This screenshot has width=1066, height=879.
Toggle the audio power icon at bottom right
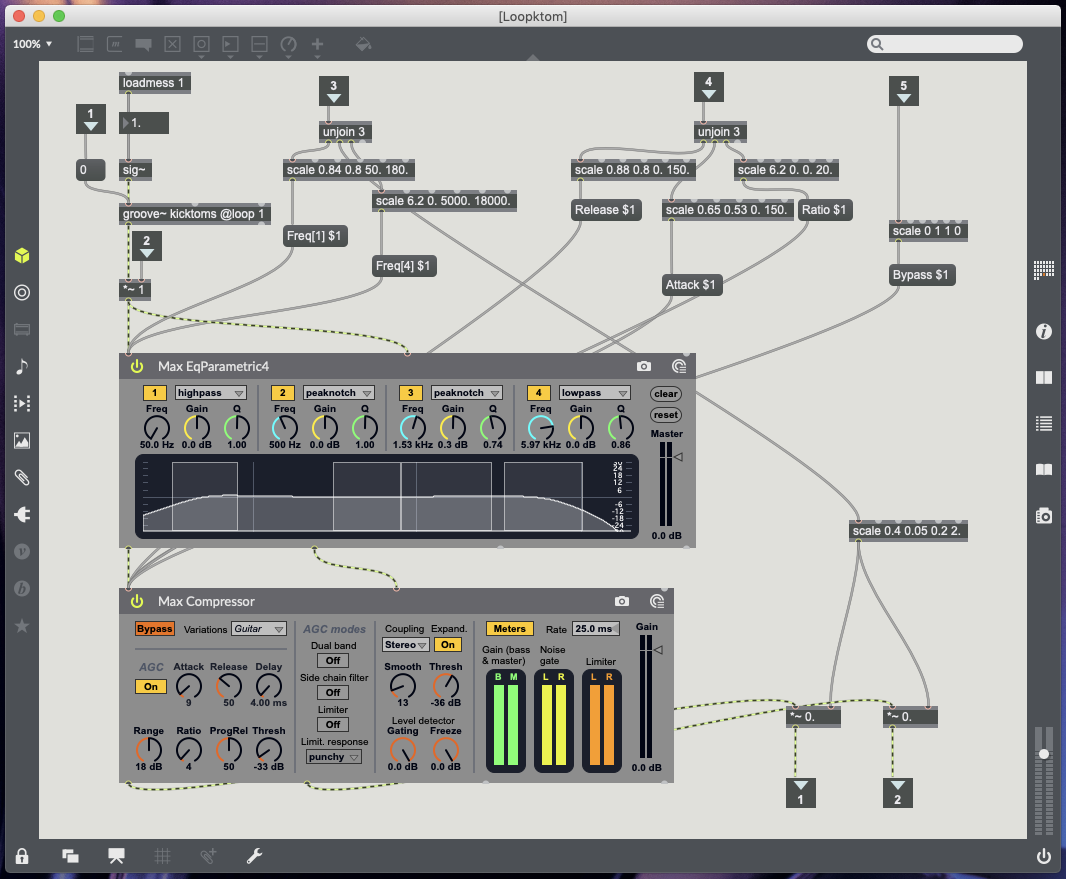1044,856
